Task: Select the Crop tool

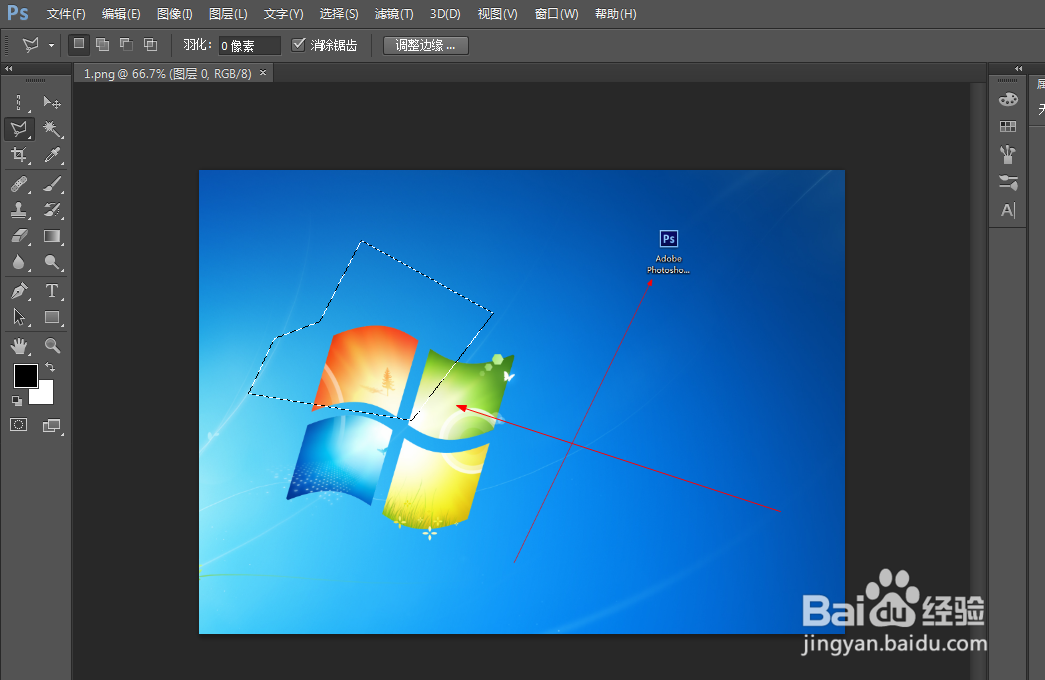Action: tap(19, 155)
